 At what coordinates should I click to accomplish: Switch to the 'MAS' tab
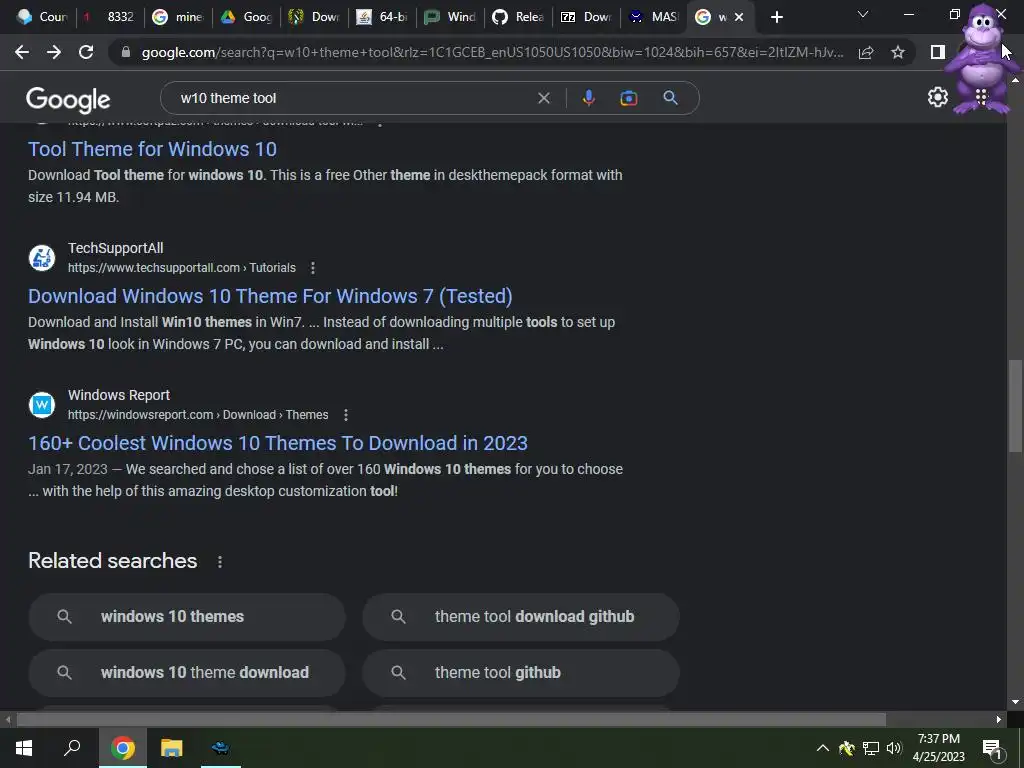(x=655, y=17)
